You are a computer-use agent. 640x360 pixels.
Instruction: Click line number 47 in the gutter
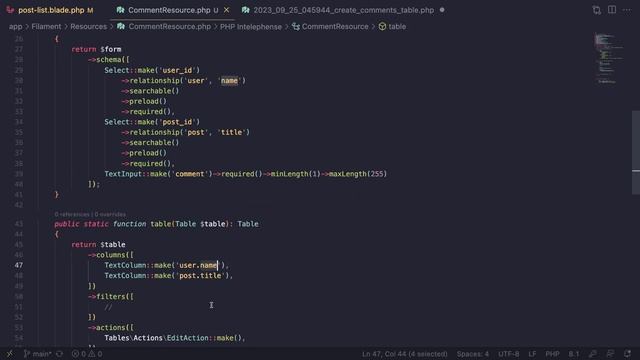tap(19, 265)
